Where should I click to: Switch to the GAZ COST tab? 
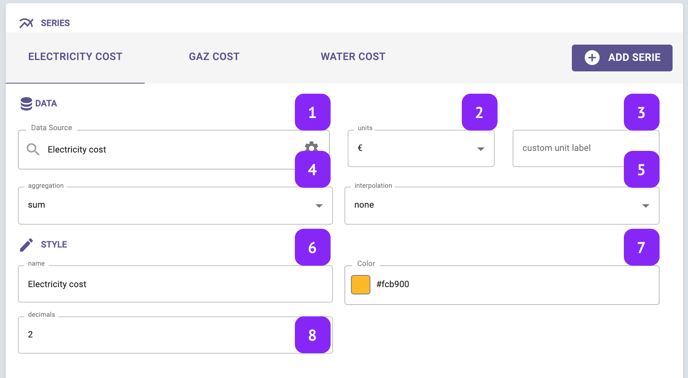pyautogui.click(x=214, y=57)
